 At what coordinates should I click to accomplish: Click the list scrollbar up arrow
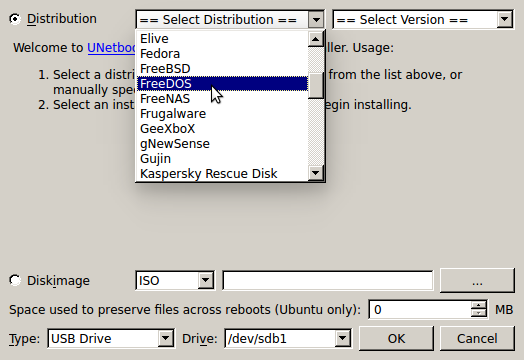pos(315,39)
